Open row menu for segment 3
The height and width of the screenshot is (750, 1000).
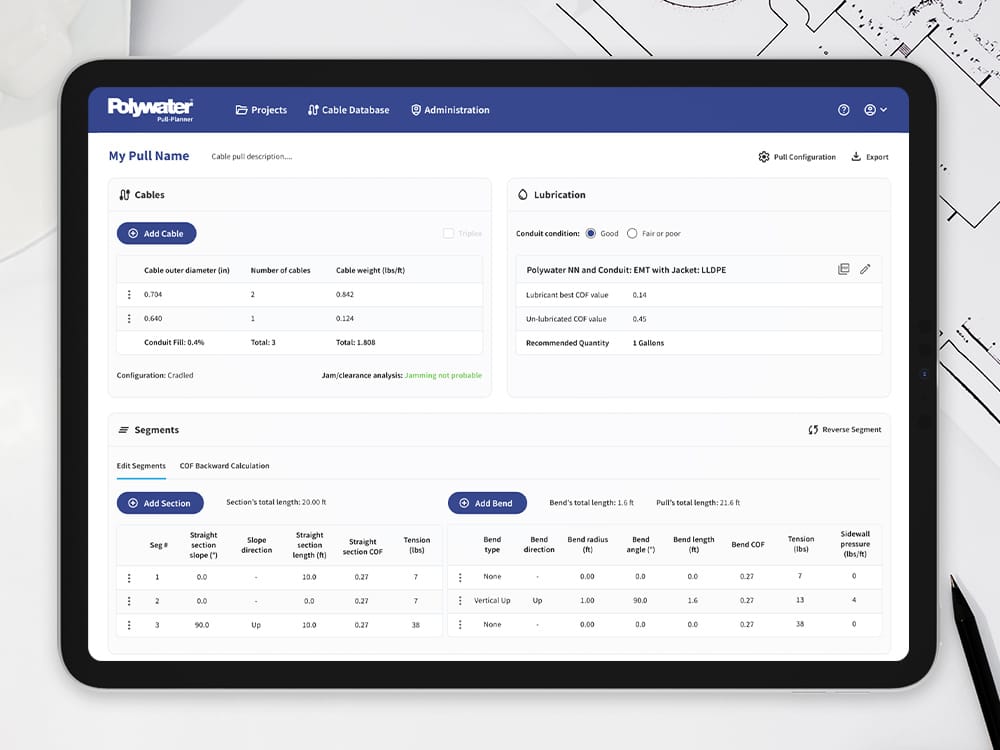coord(129,626)
